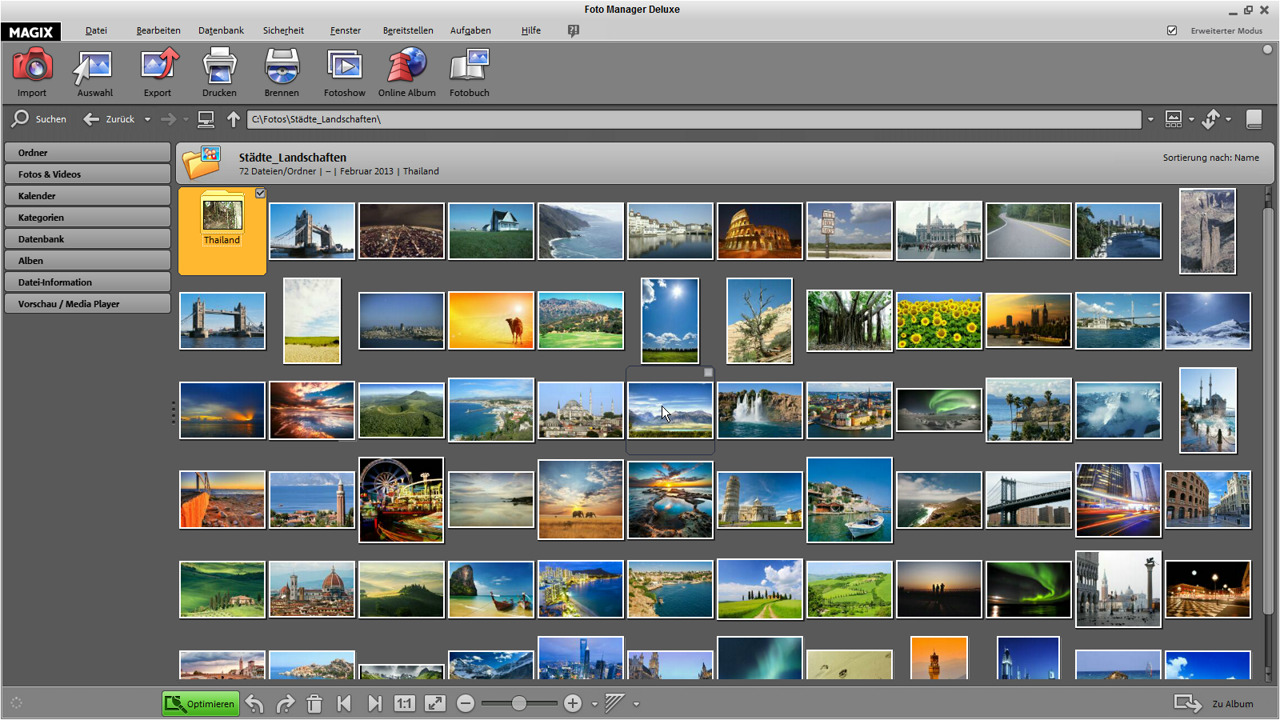The width and height of the screenshot is (1280, 720).
Task: Expand the Alben panel
Action: coord(87,260)
